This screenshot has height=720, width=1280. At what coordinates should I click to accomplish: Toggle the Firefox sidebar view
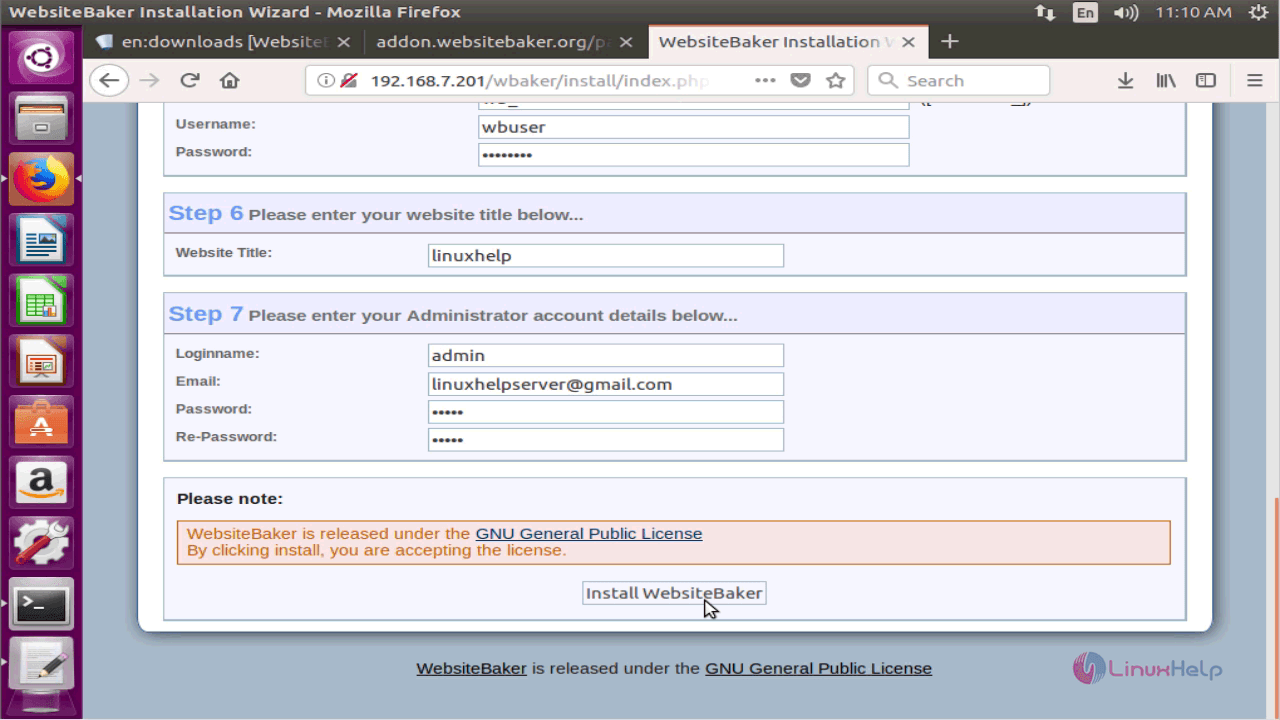(x=1206, y=81)
